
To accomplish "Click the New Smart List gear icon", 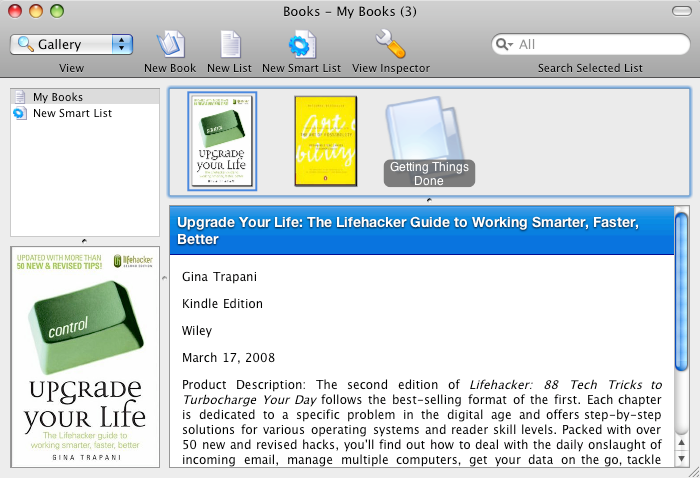I will click(x=302, y=44).
